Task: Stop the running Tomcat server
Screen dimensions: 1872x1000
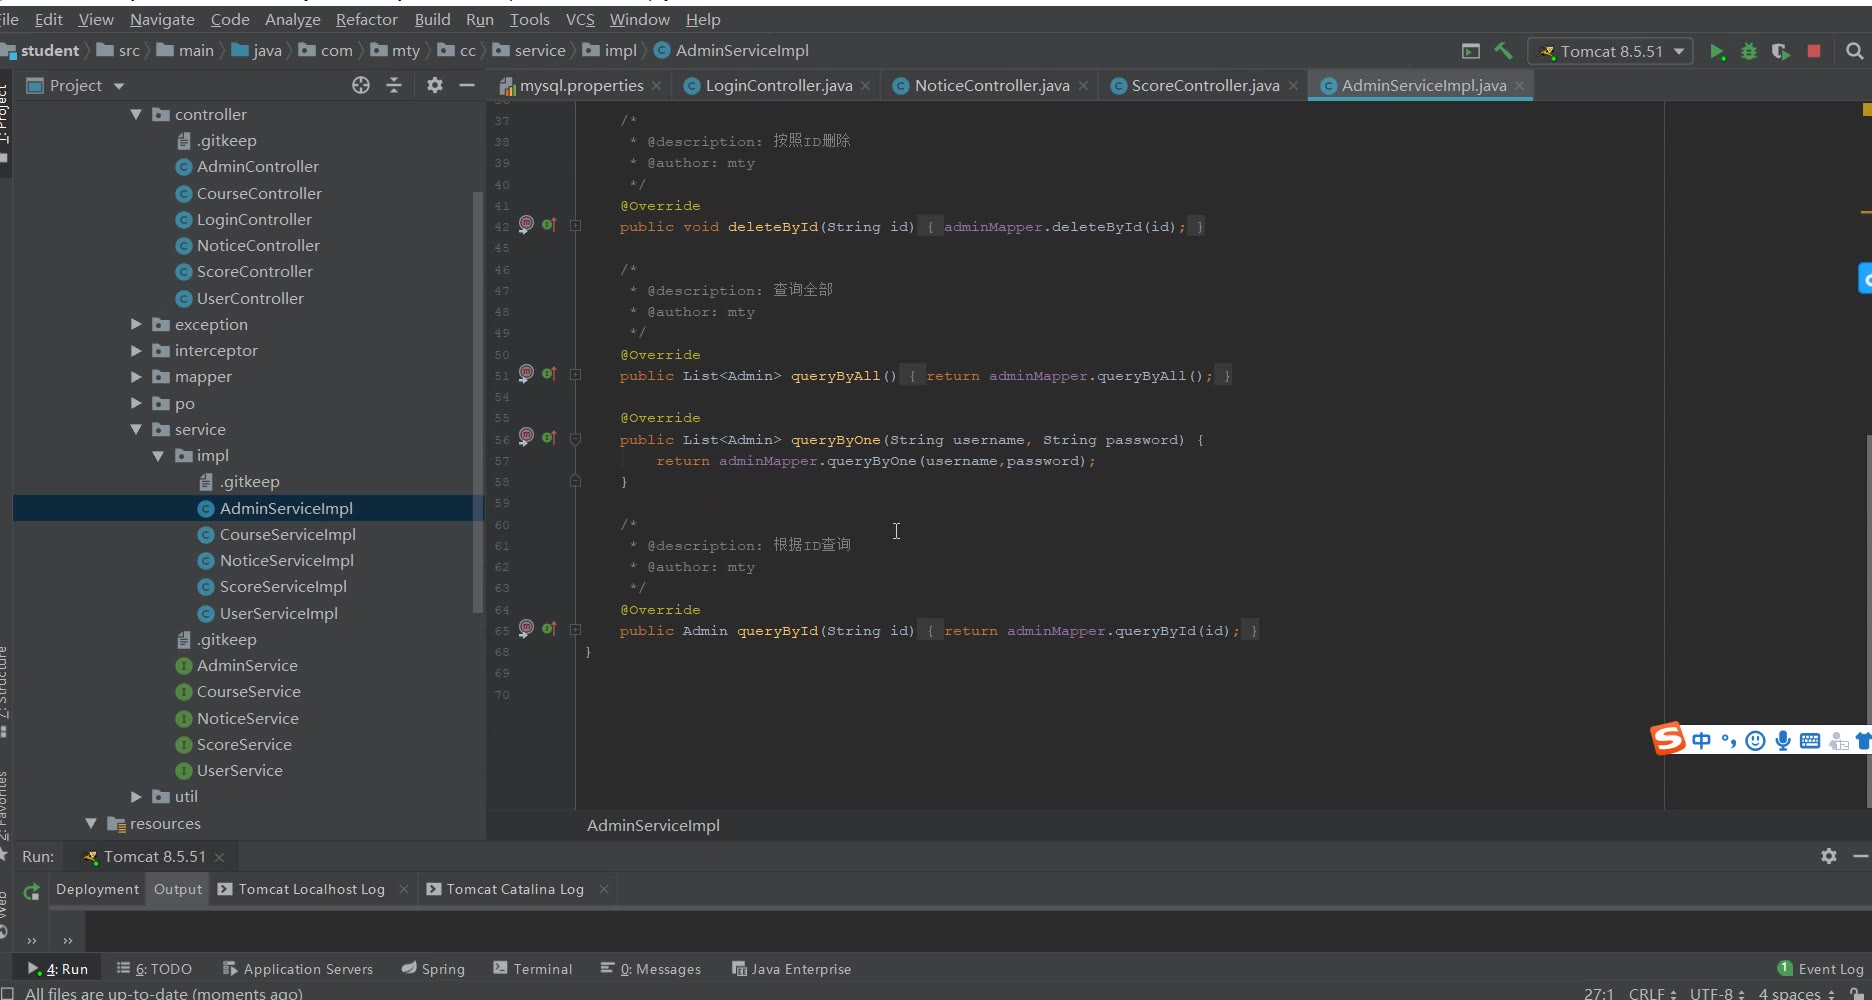Action: pyautogui.click(x=1814, y=51)
